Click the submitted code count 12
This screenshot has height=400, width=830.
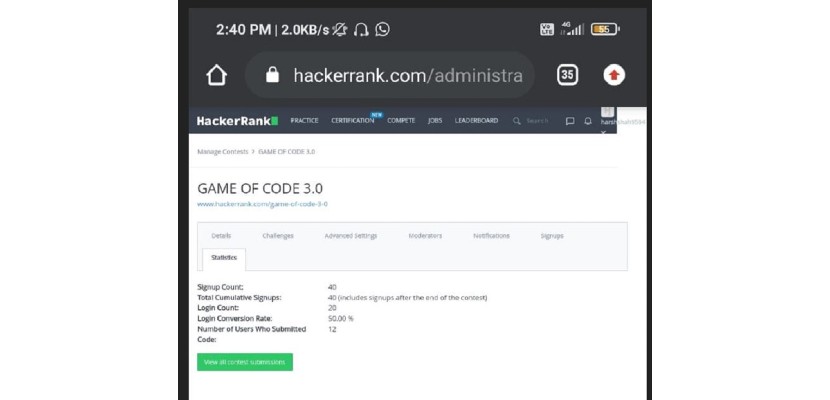(332, 329)
